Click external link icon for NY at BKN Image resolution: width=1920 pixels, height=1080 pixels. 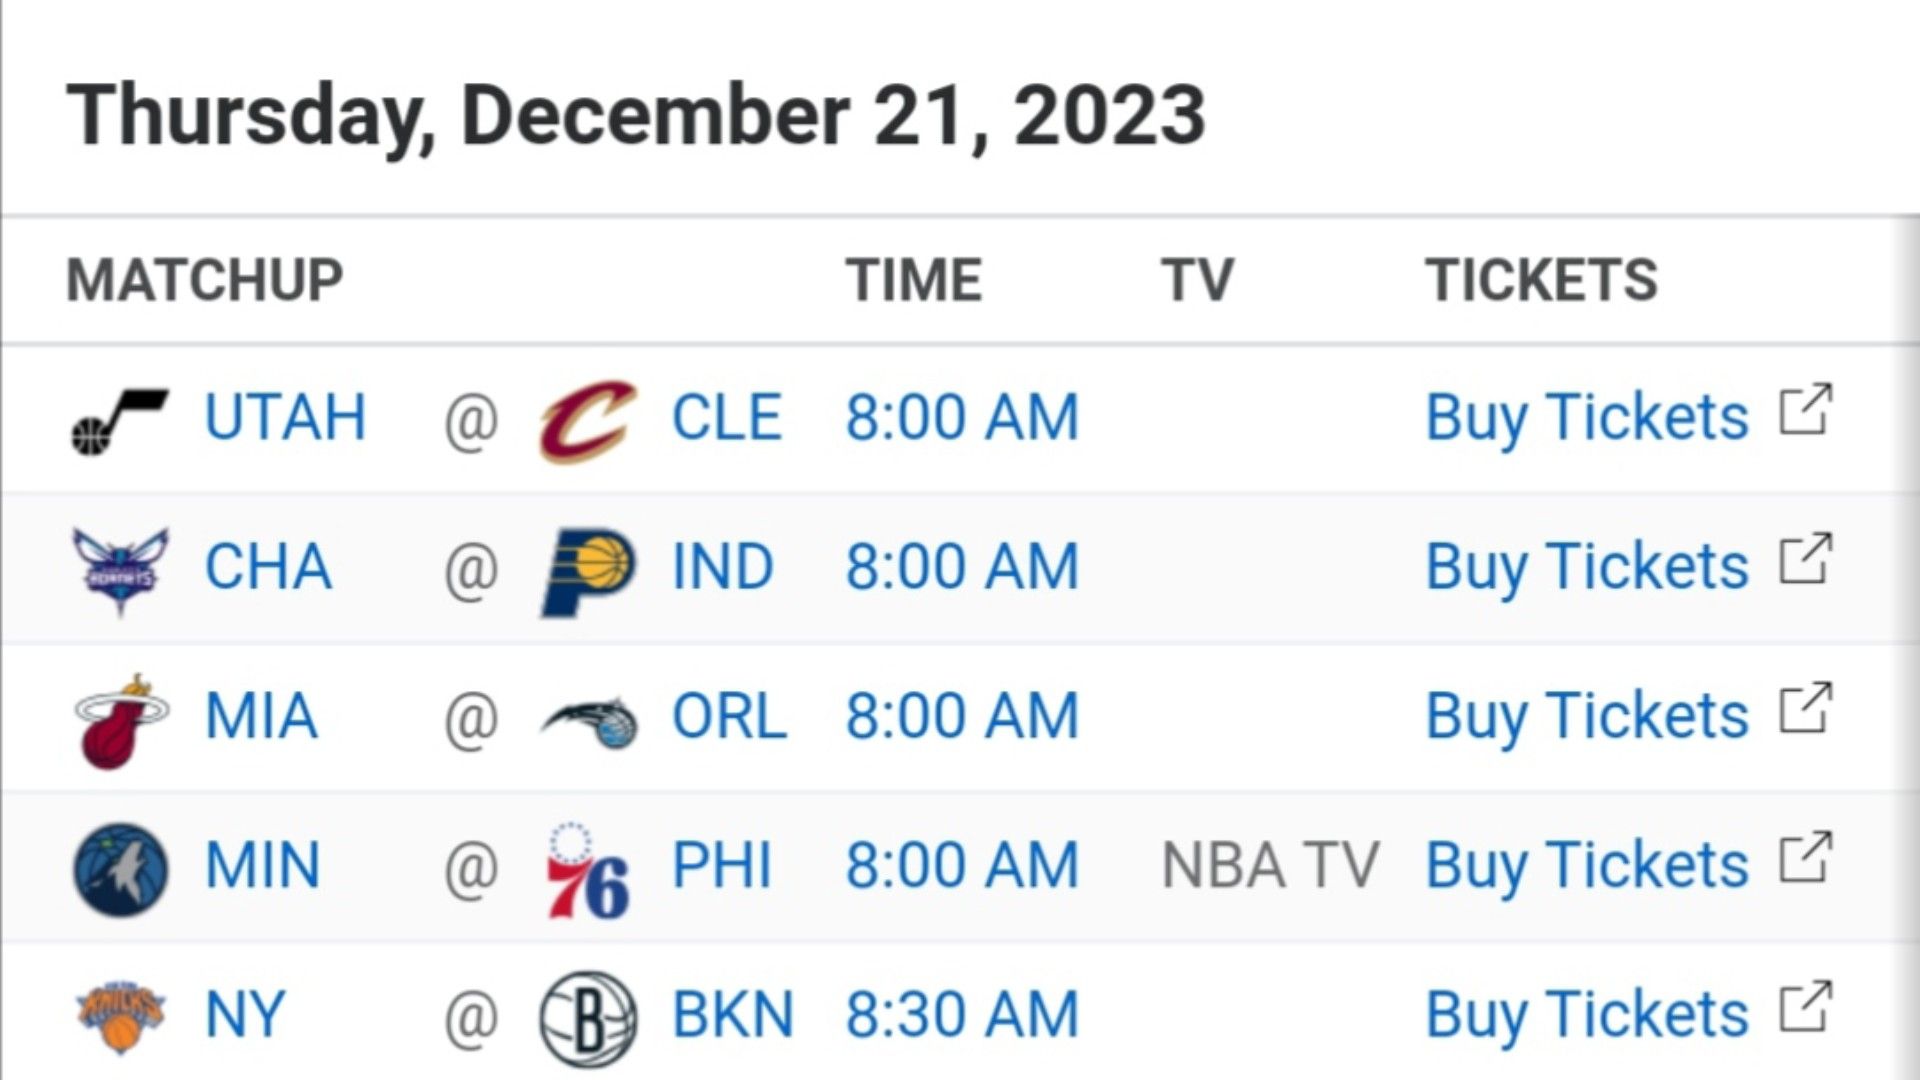click(1806, 1006)
